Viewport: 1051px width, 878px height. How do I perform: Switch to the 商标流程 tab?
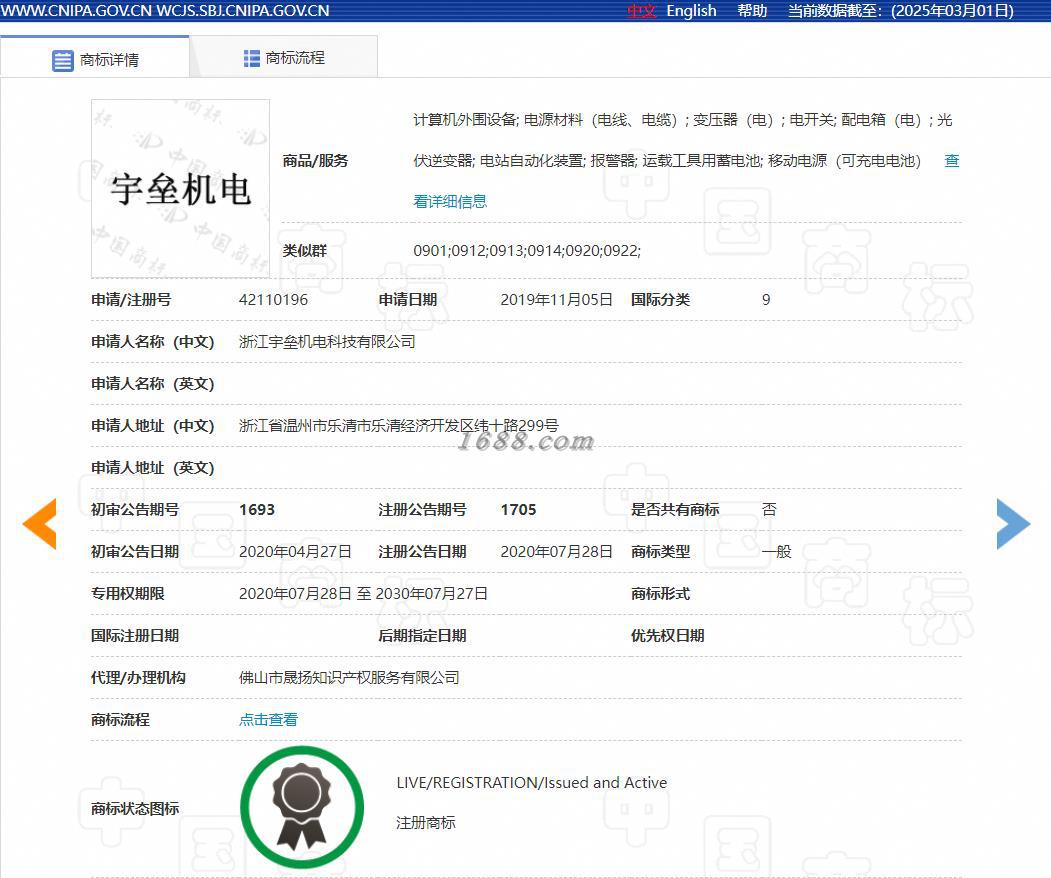click(x=284, y=58)
